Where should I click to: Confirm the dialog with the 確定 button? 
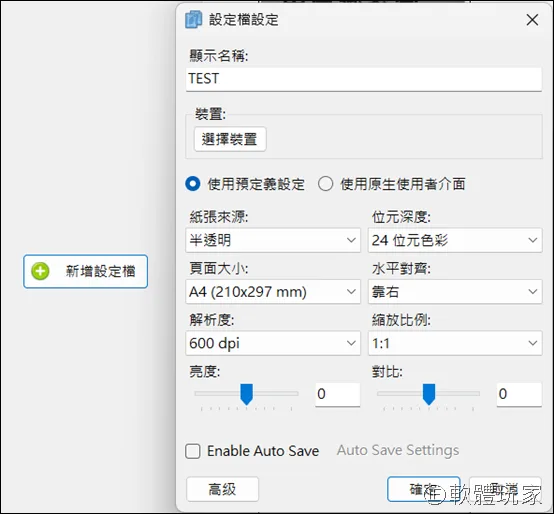423,489
